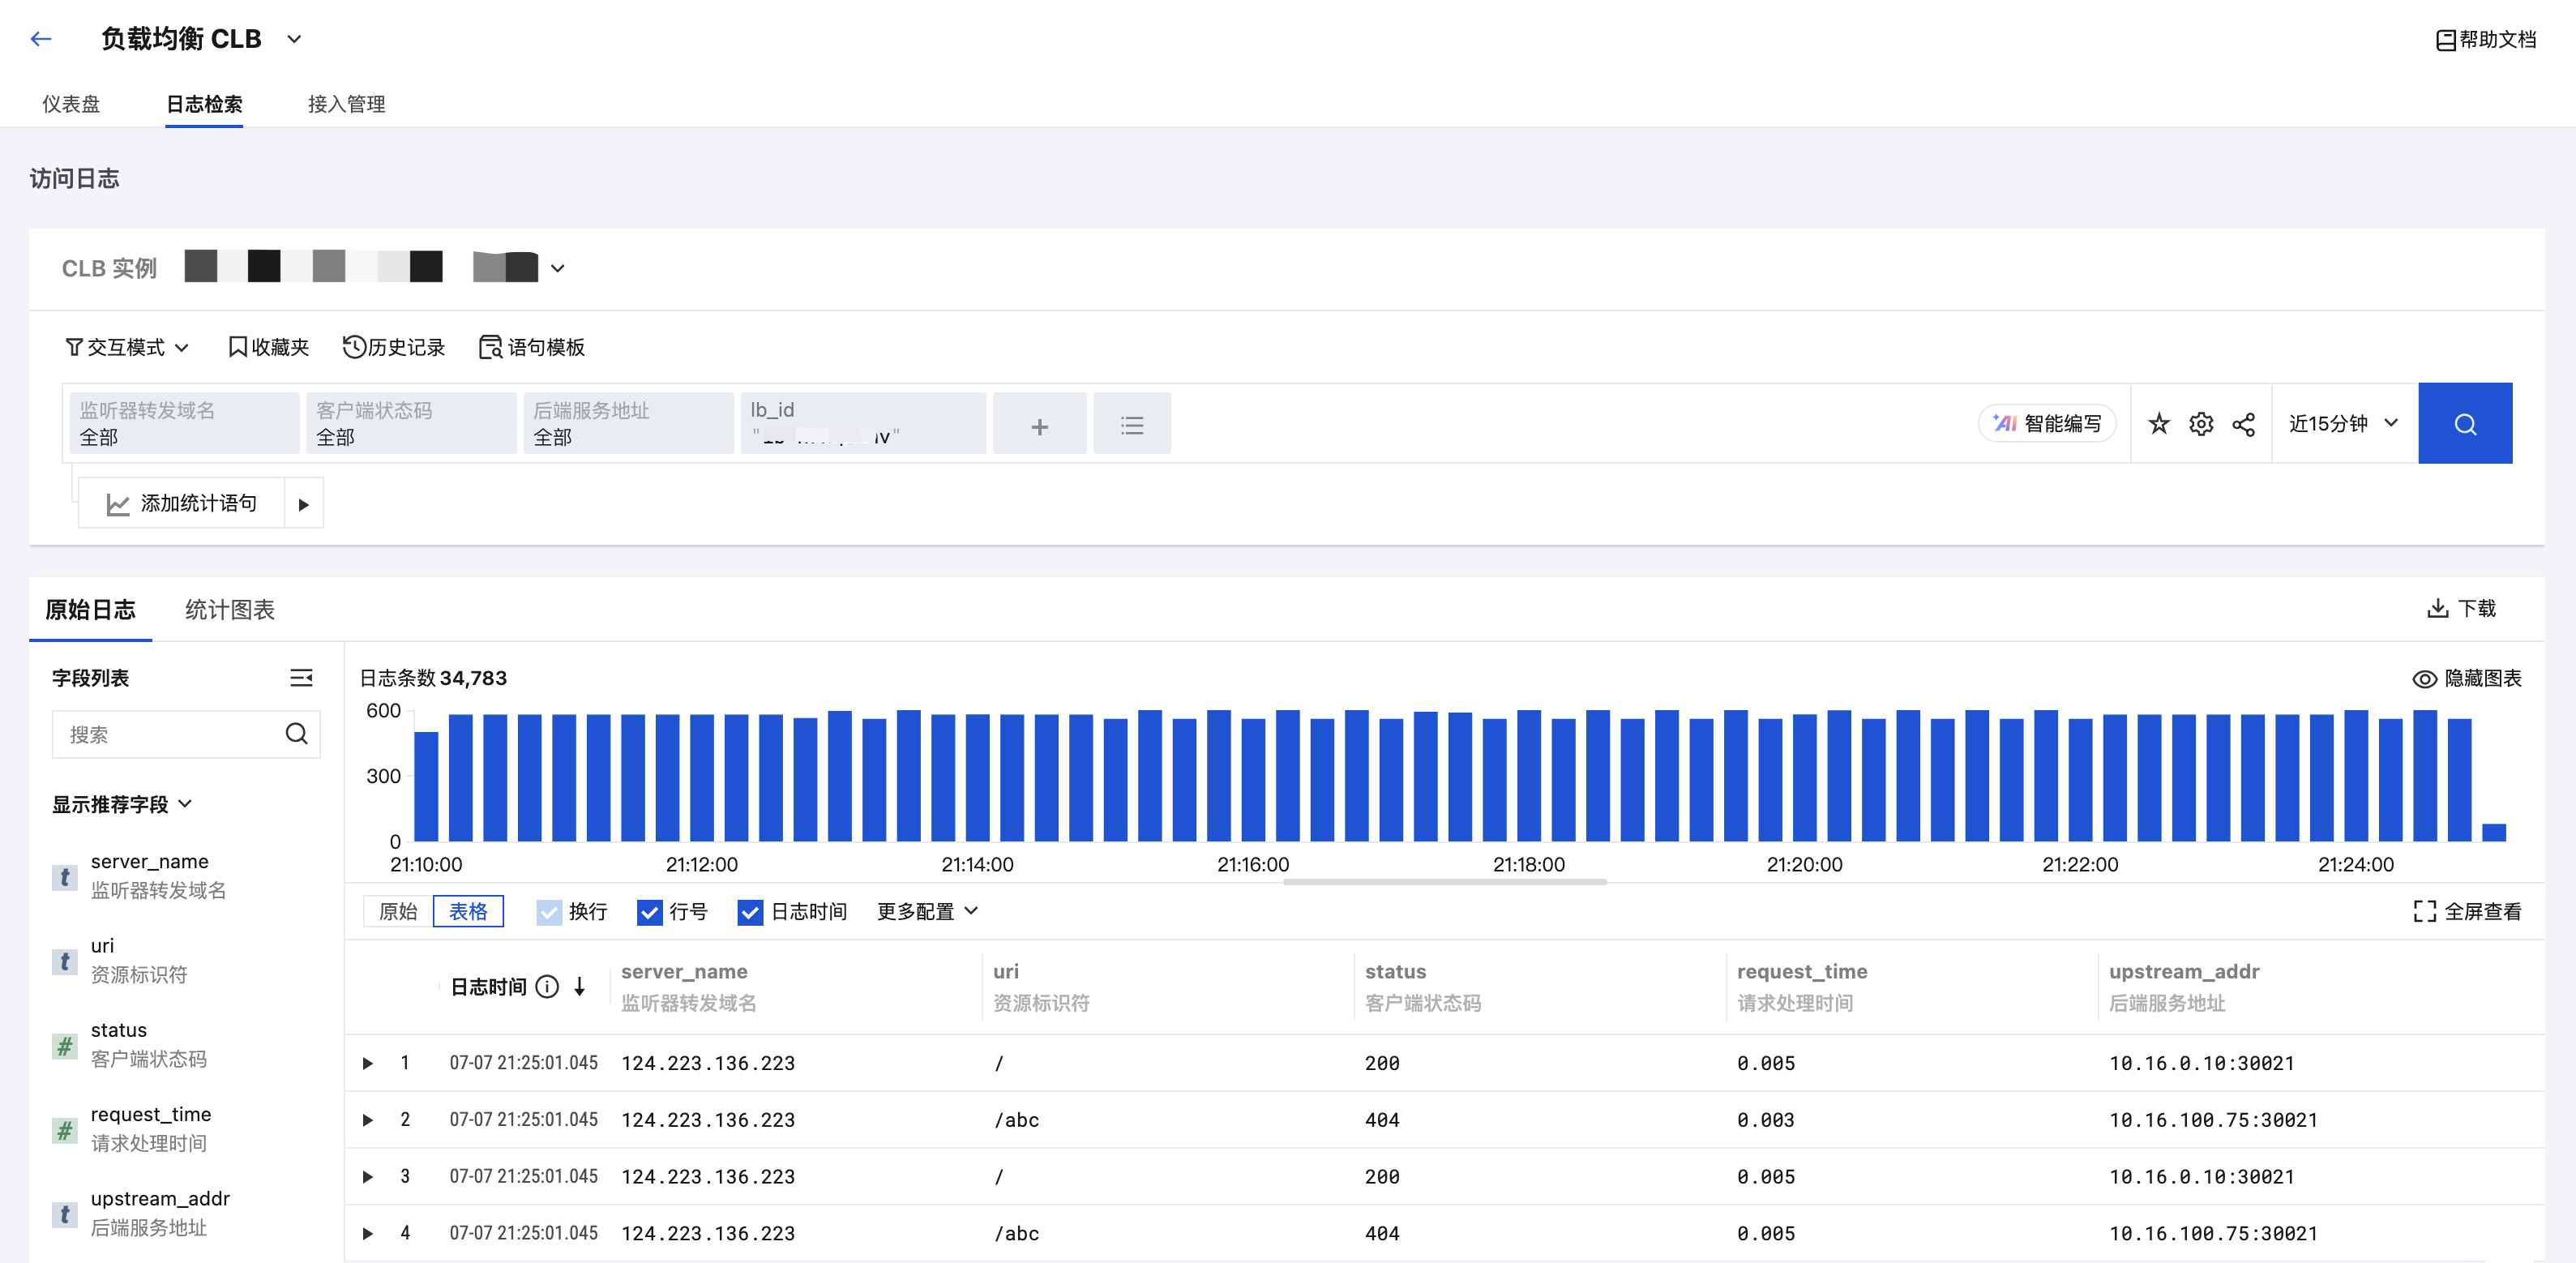Image resolution: width=2576 pixels, height=1263 pixels.
Task: Toggle the 换行 line wrap checkbox
Action: point(549,912)
